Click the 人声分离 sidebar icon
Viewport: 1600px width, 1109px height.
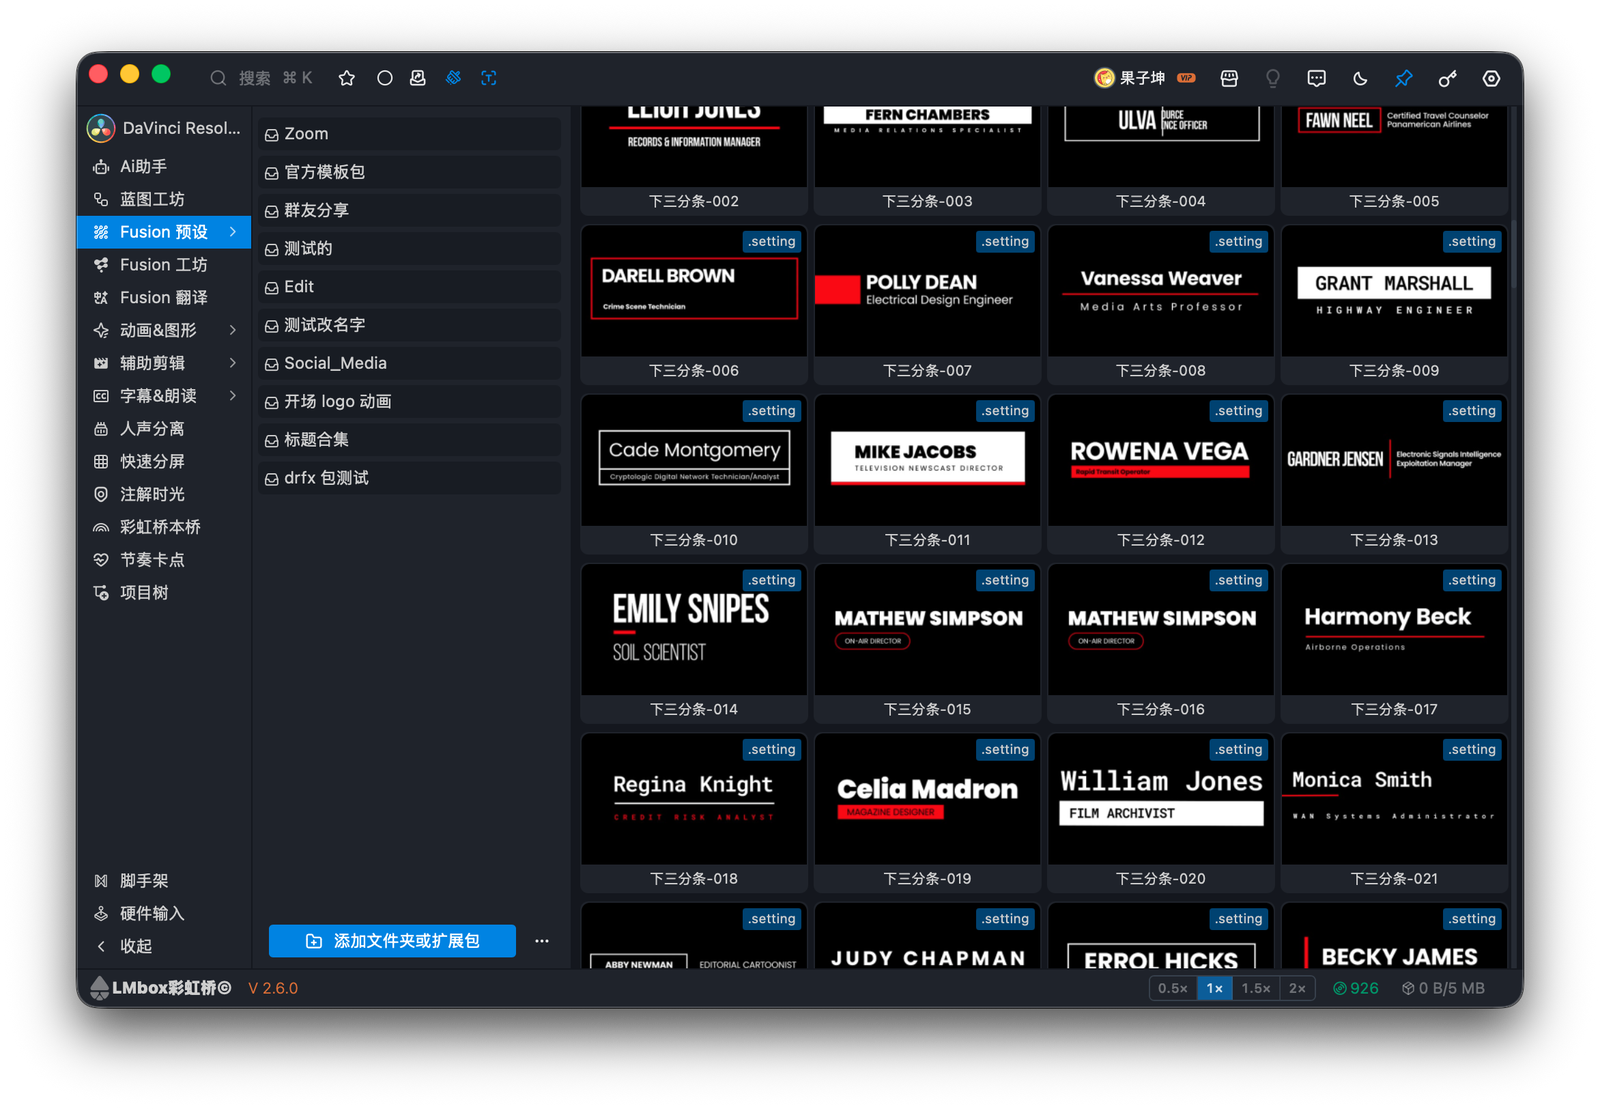click(x=101, y=429)
